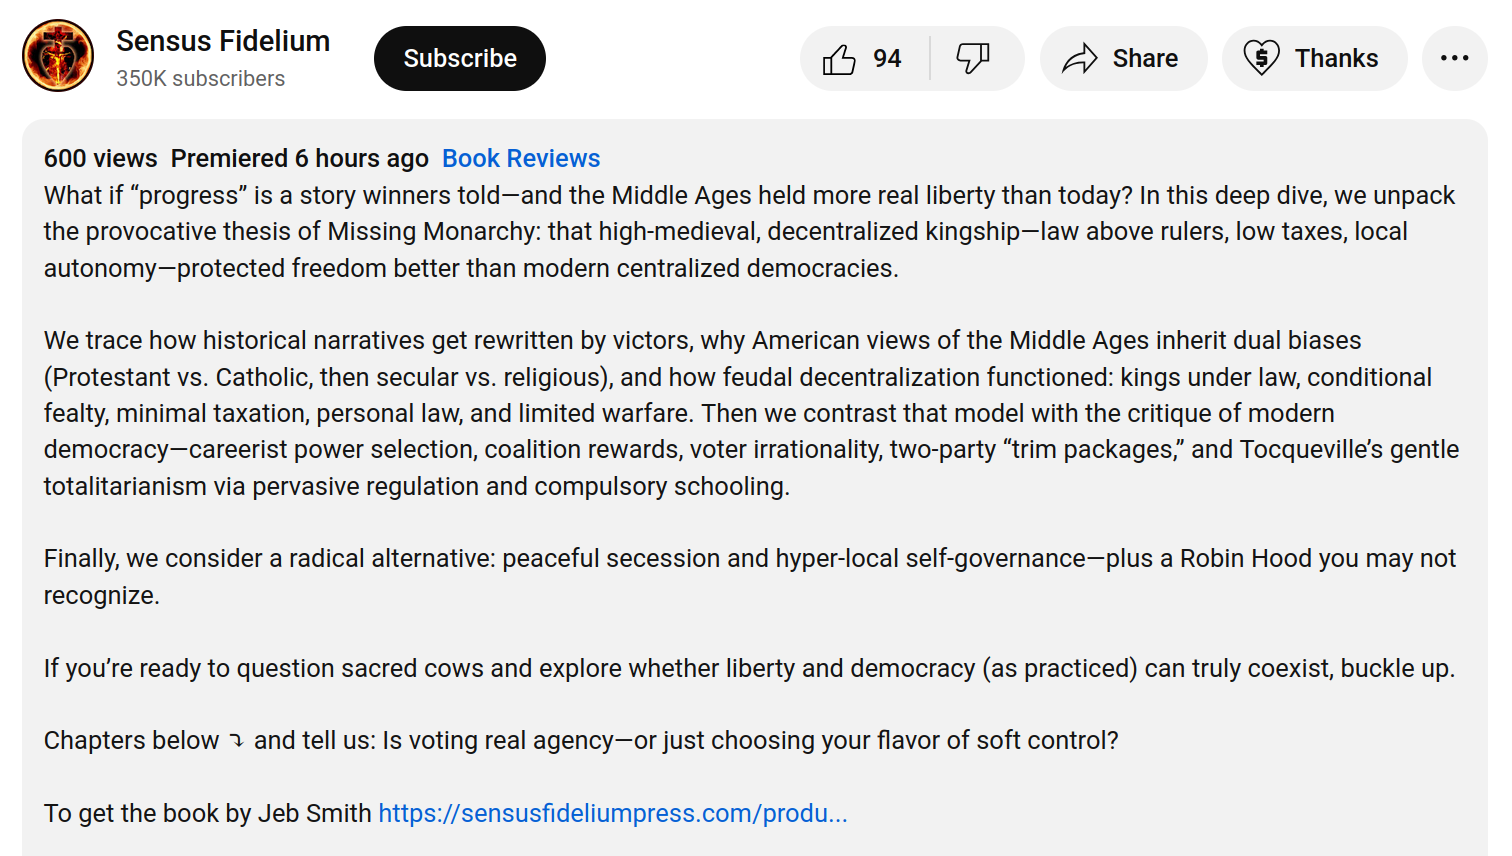The image size is (1512, 856).
Task: Click the Thanks heart-dollar icon
Action: pos(1261,59)
